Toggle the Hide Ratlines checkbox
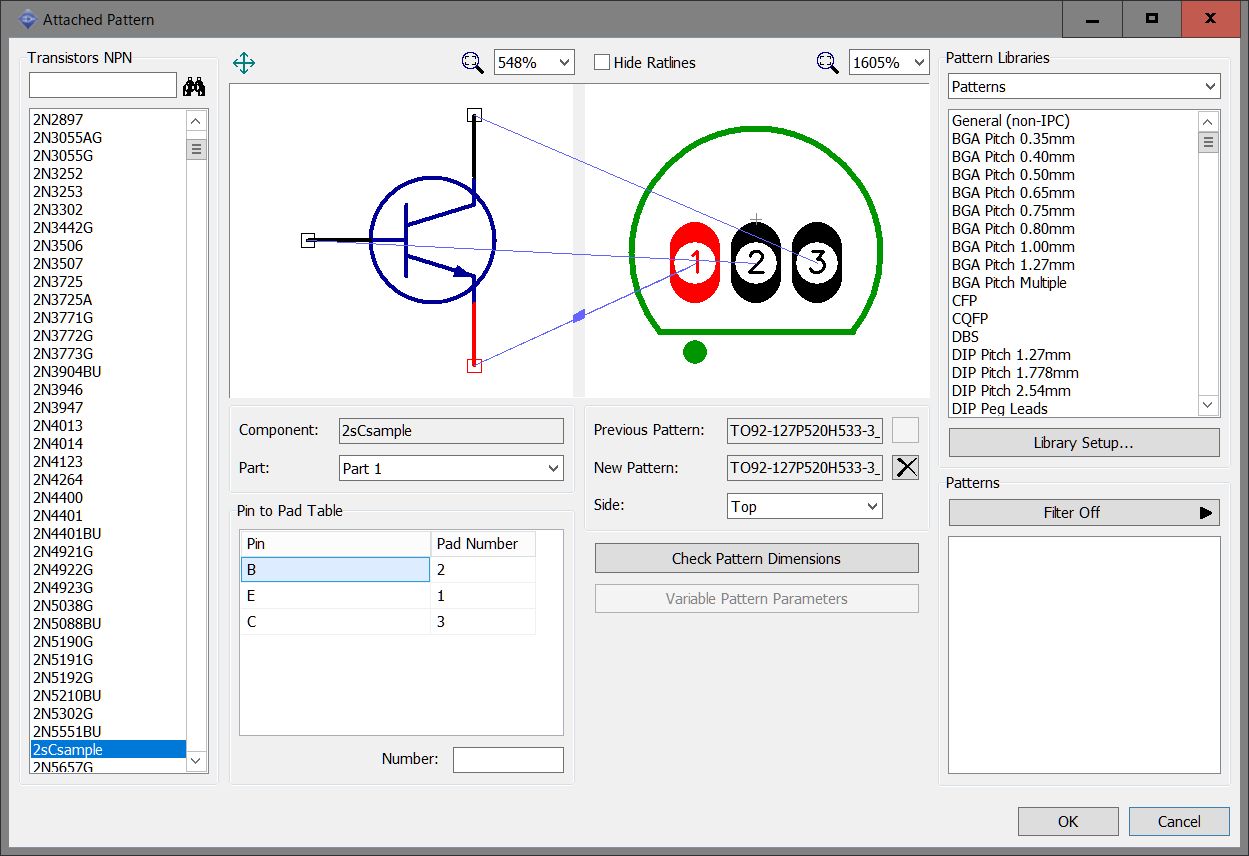Screen dimensions: 1249x856 point(602,62)
